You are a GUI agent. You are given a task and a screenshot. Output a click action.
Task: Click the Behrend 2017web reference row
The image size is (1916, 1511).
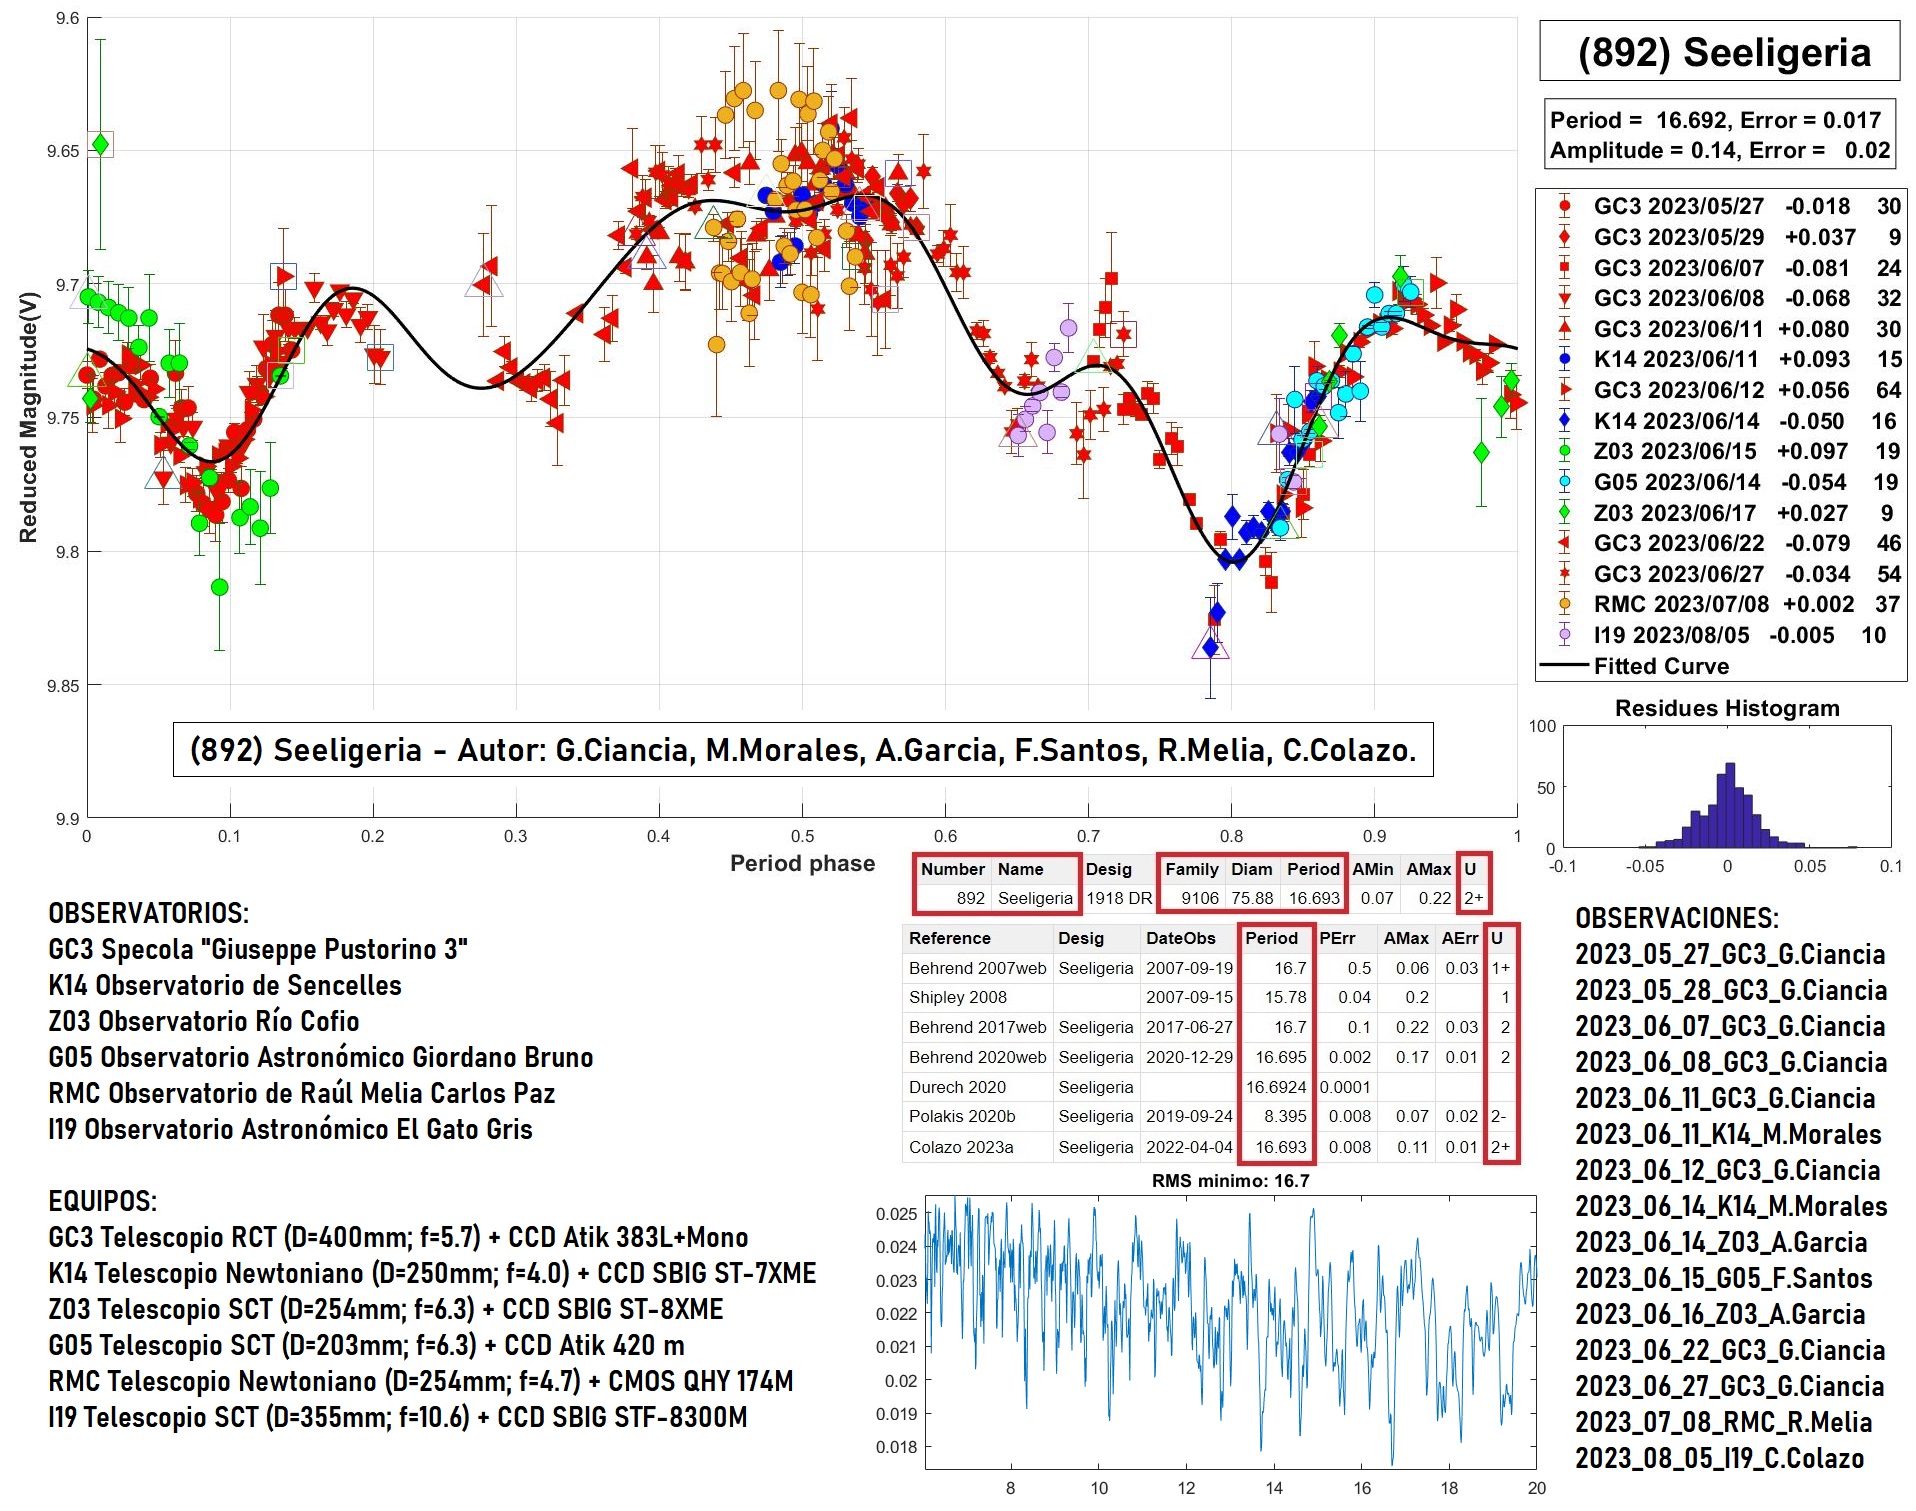1210,1027
